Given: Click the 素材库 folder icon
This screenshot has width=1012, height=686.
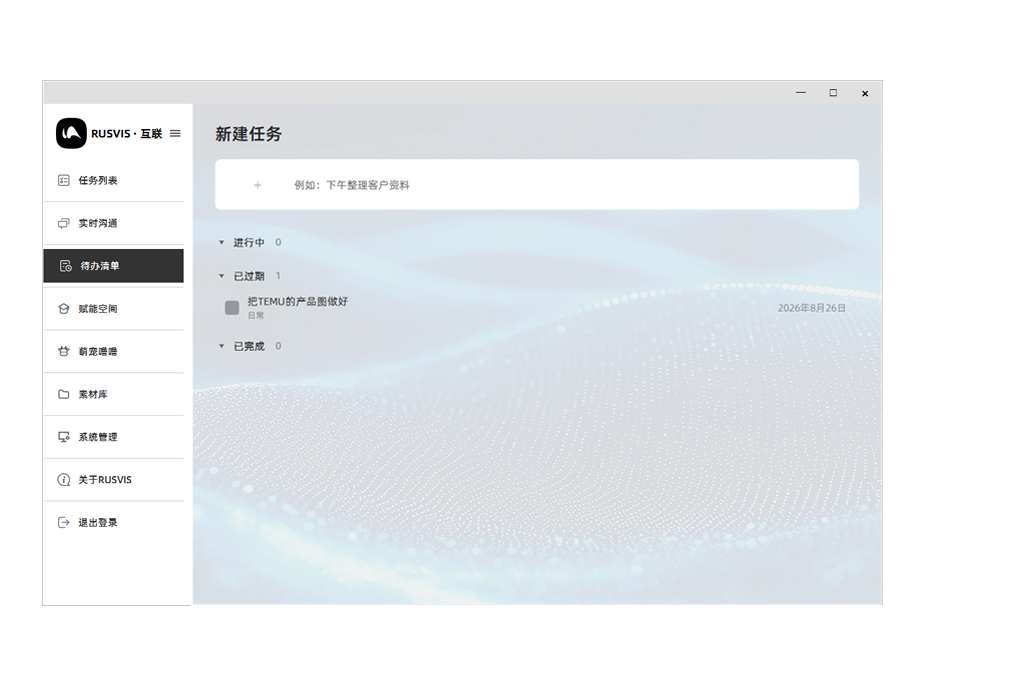Looking at the screenshot, I should (63, 394).
